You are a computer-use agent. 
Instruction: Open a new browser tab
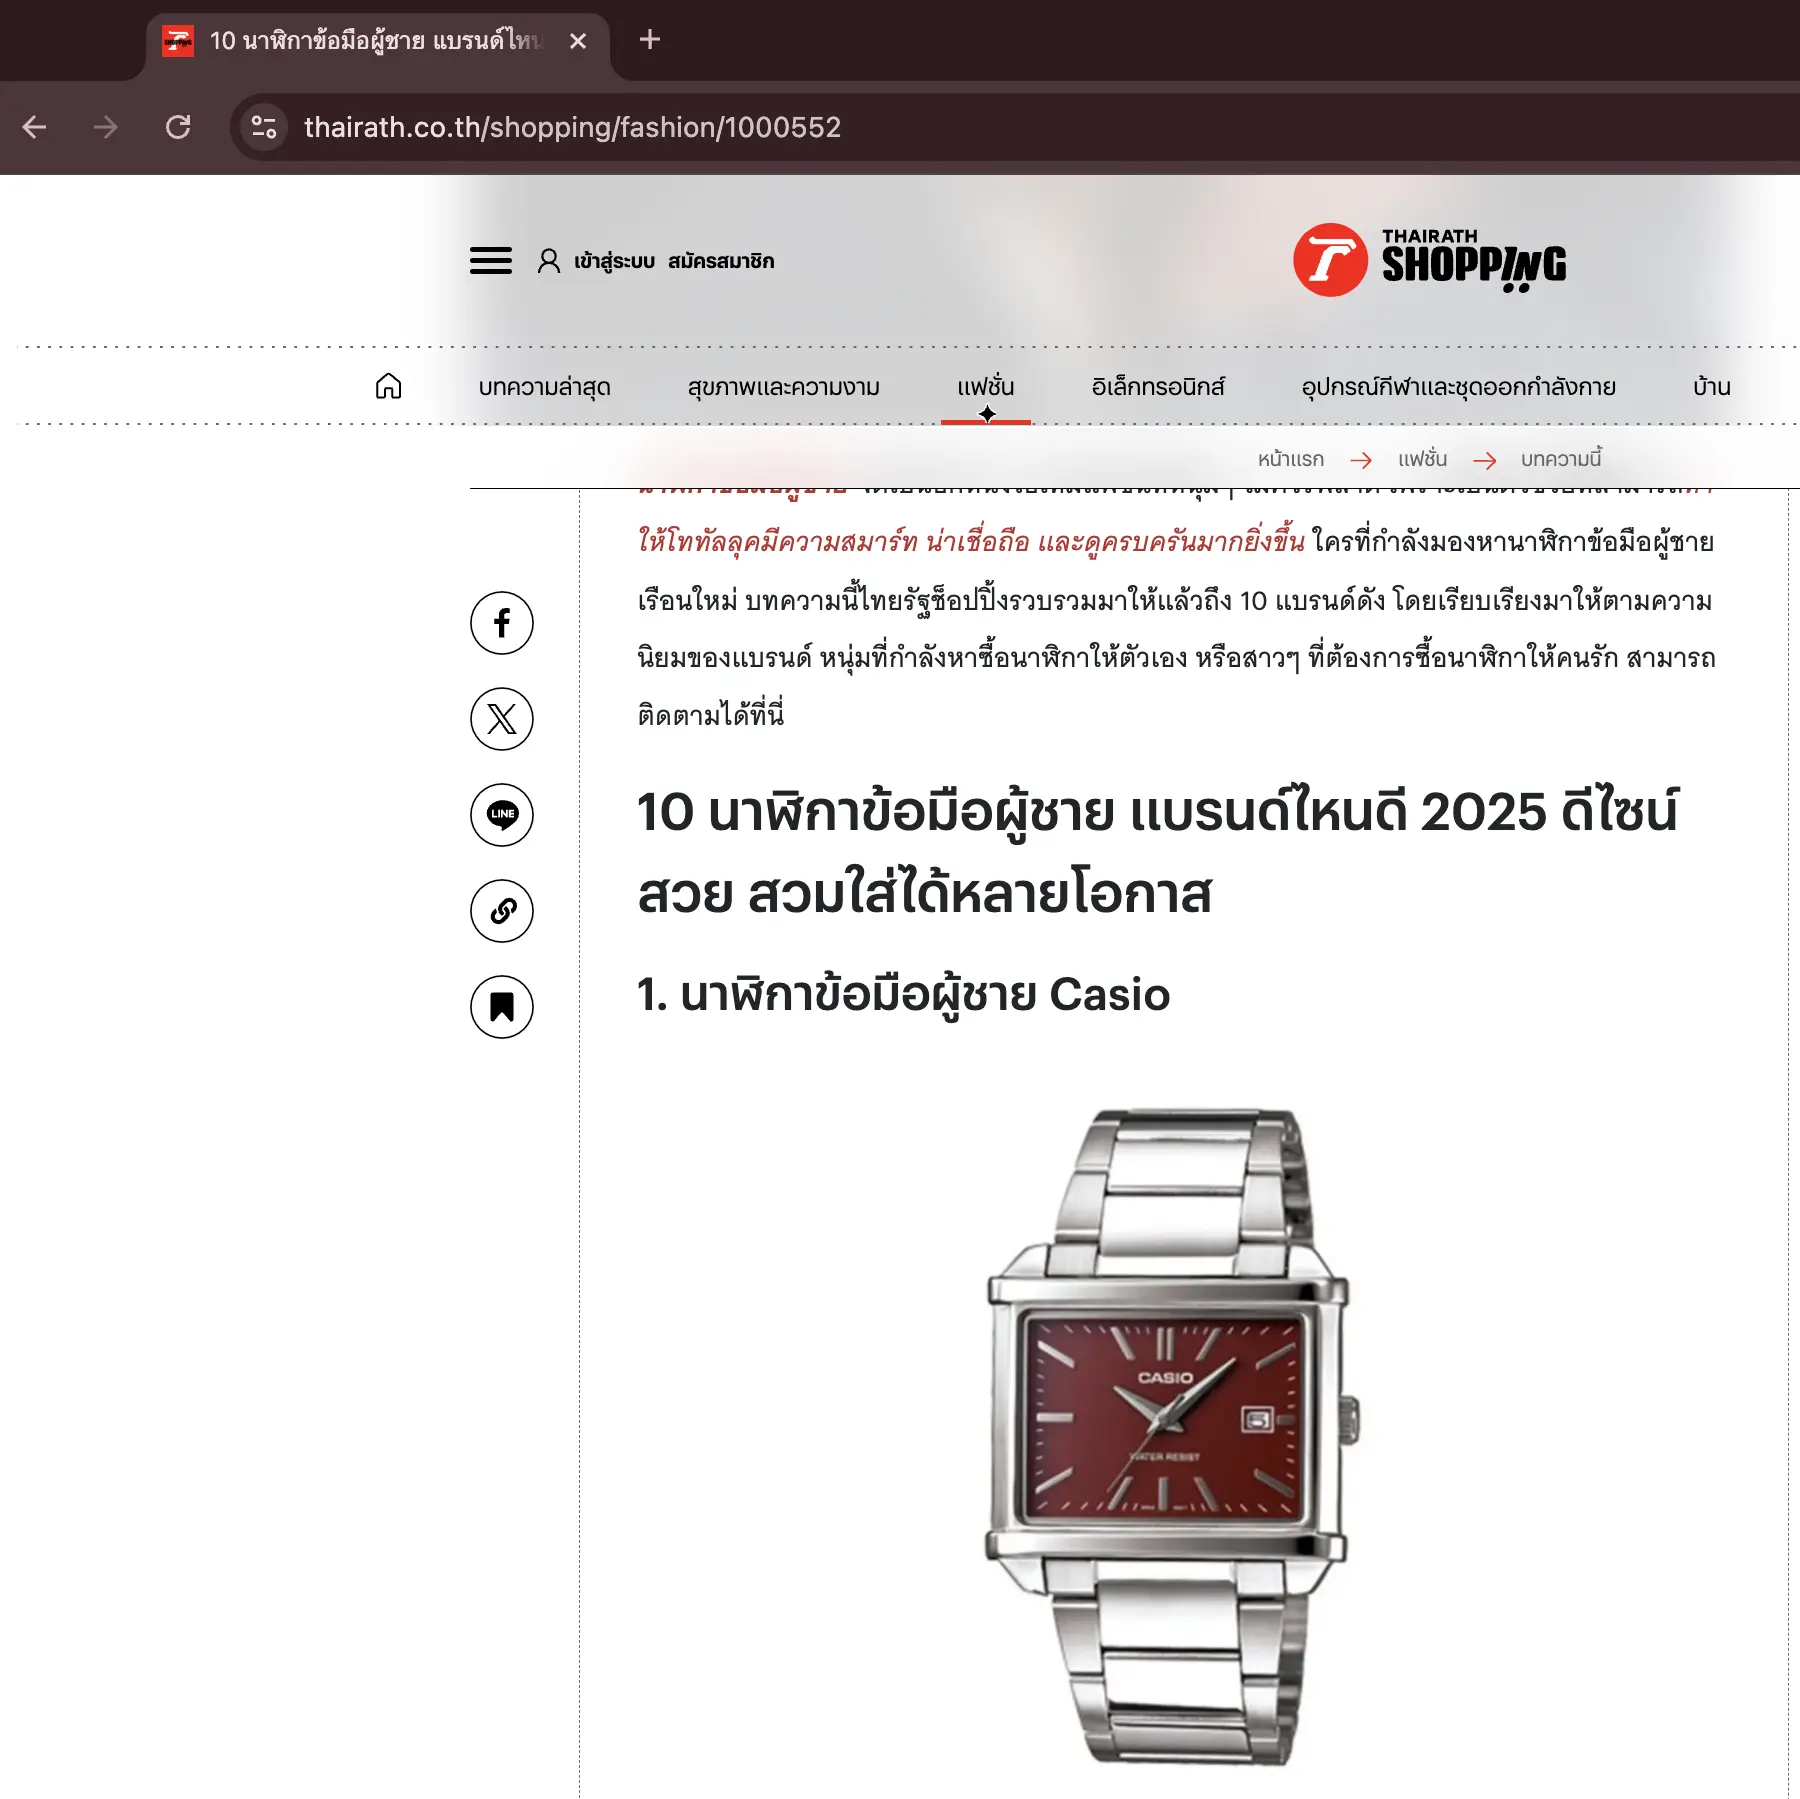(x=650, y=40)
